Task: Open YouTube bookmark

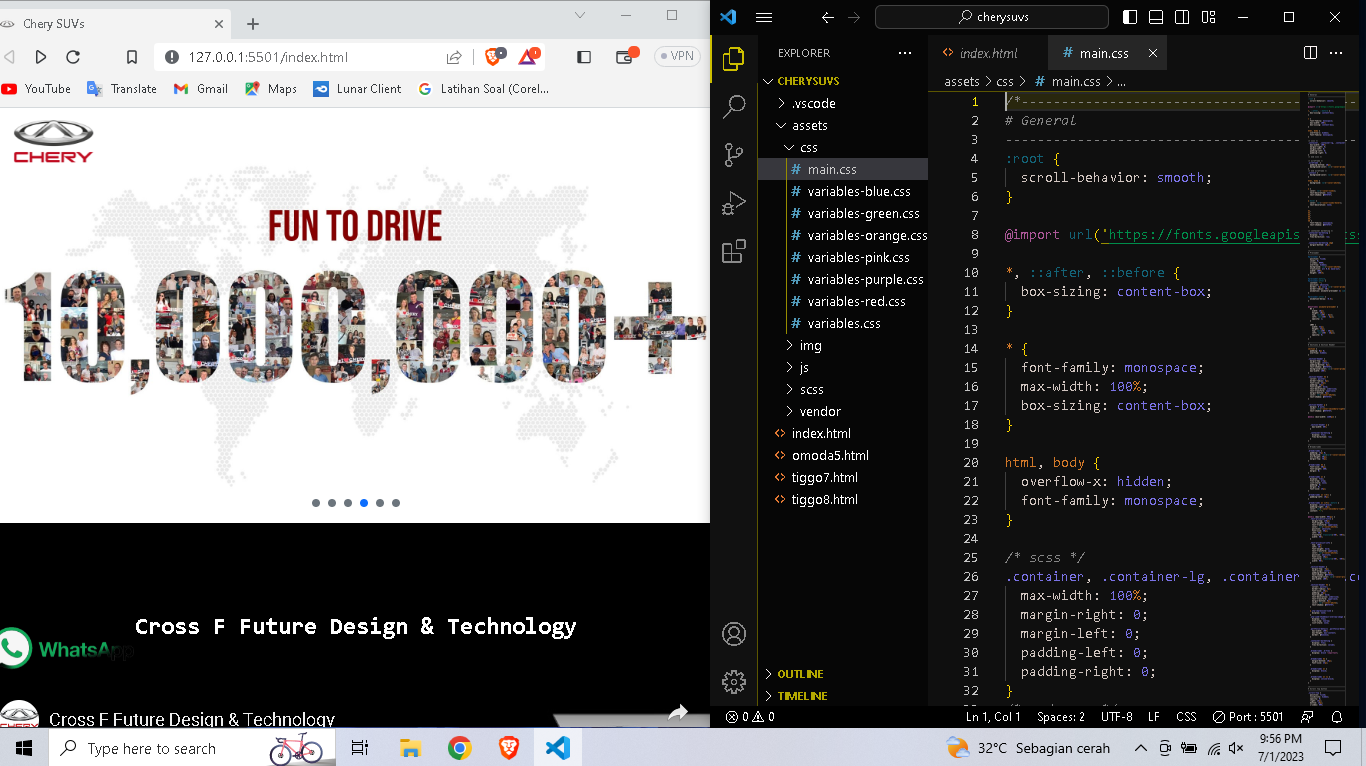Action: [x=36, y=89]
